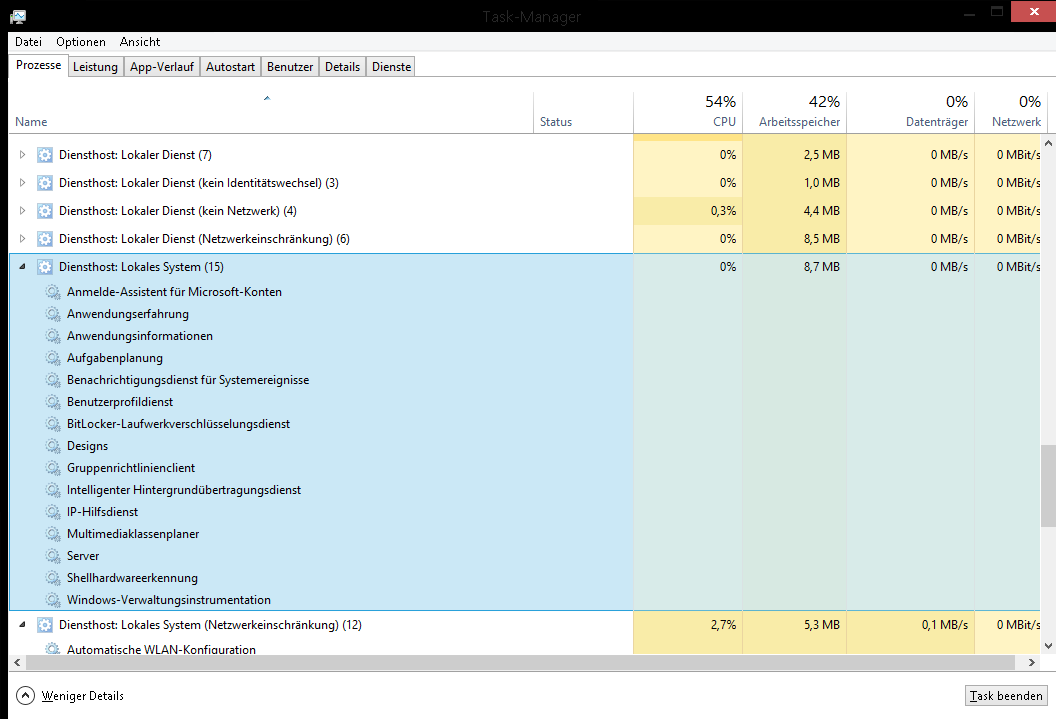Click the Task beenden button

coord(1006,695)
